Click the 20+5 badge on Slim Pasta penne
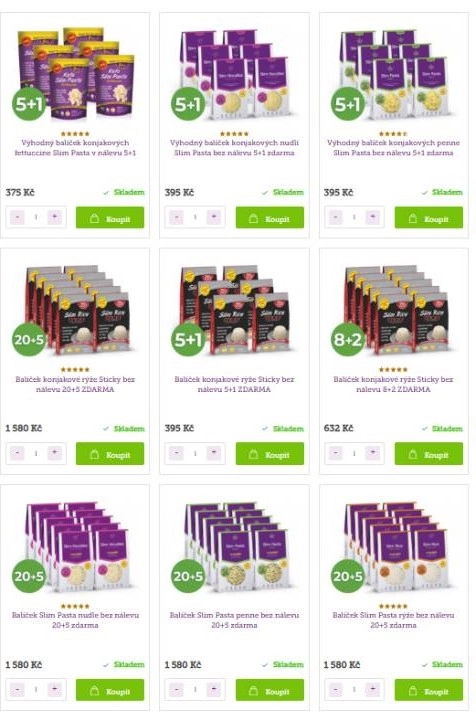The width and height of the screenshot is (476, 720). [x=188, y=576]
